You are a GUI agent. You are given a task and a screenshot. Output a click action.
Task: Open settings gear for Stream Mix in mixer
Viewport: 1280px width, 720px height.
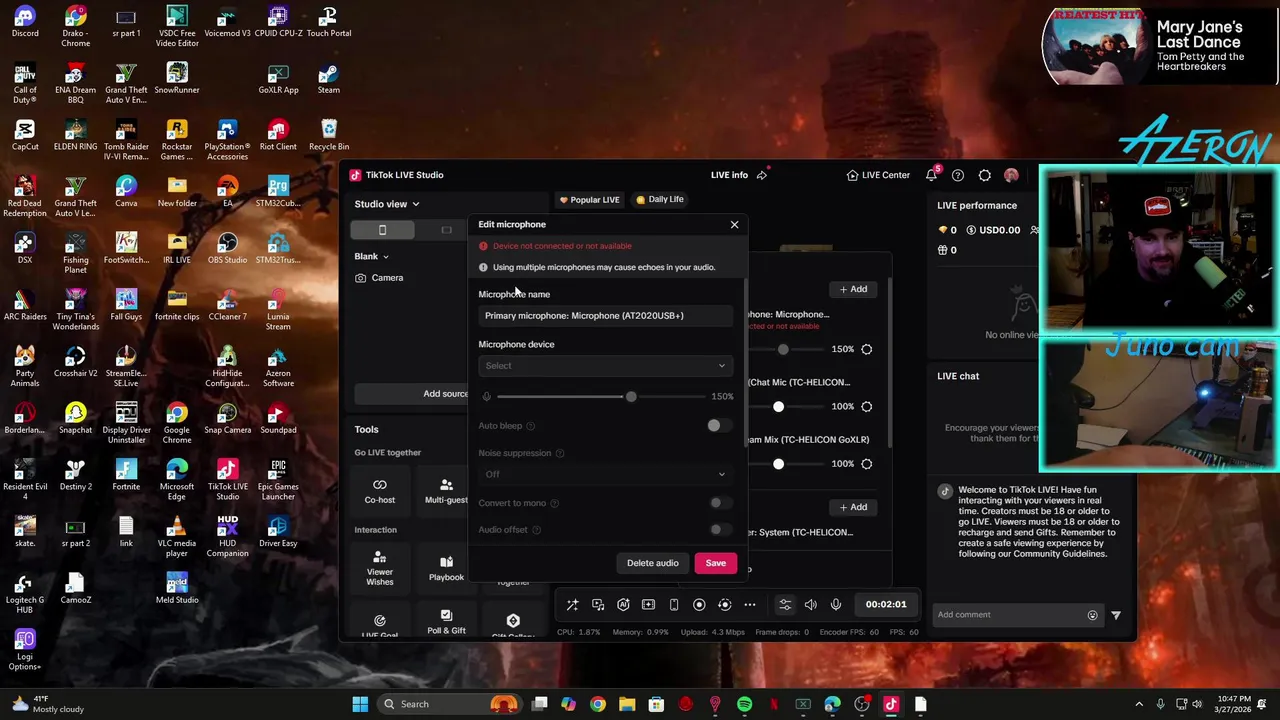click(867, 464)
